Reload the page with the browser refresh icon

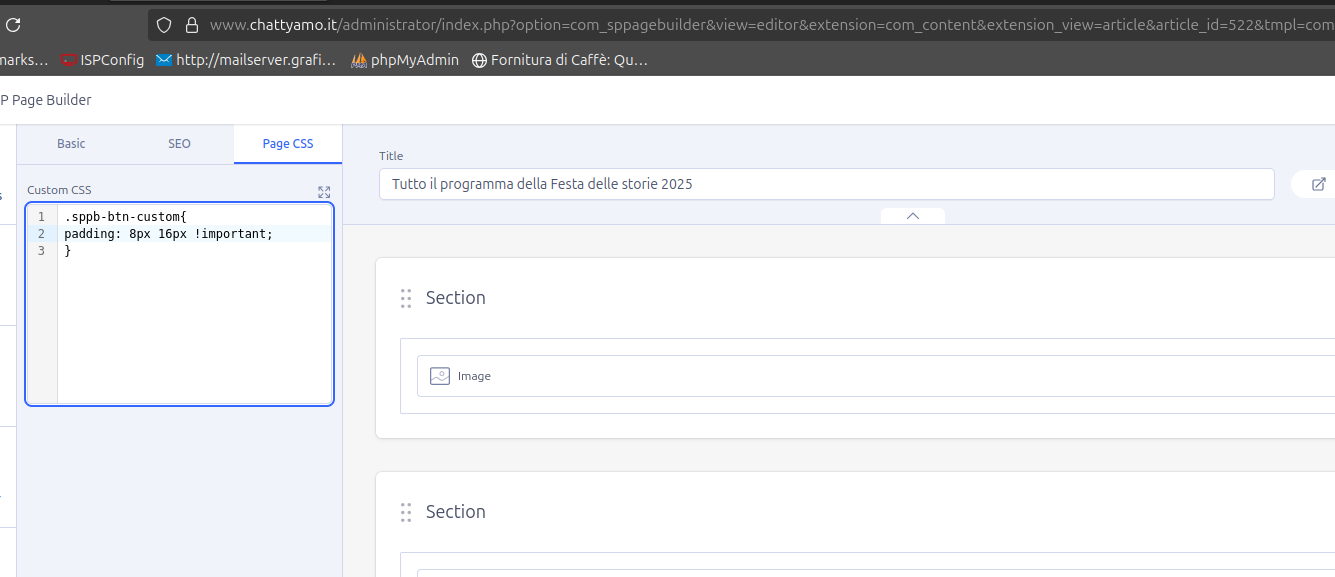point(13,25)
